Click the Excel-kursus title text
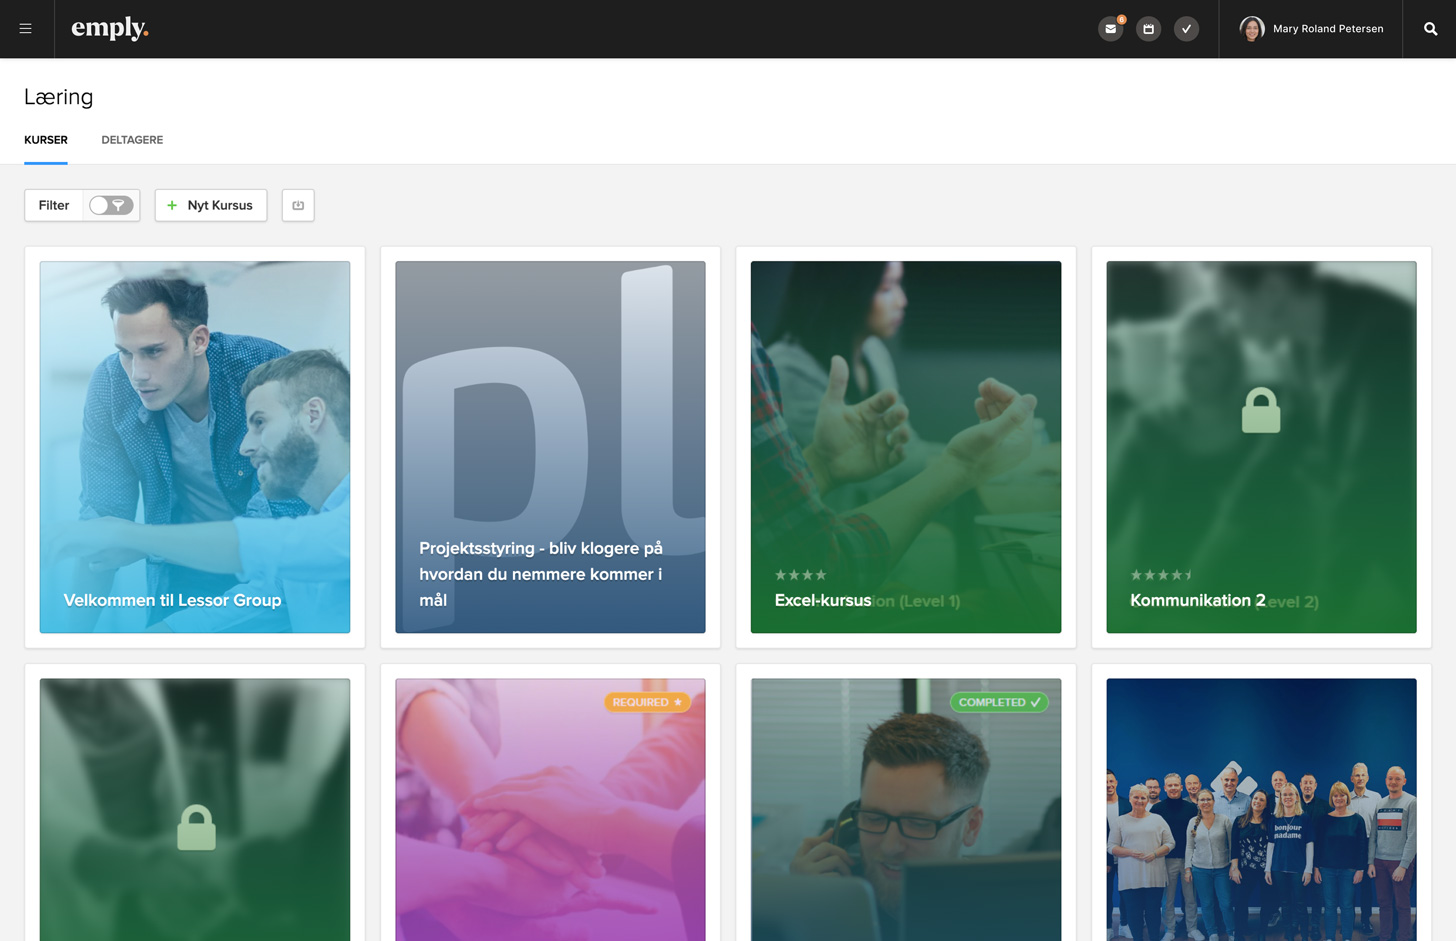 (823, 600)
